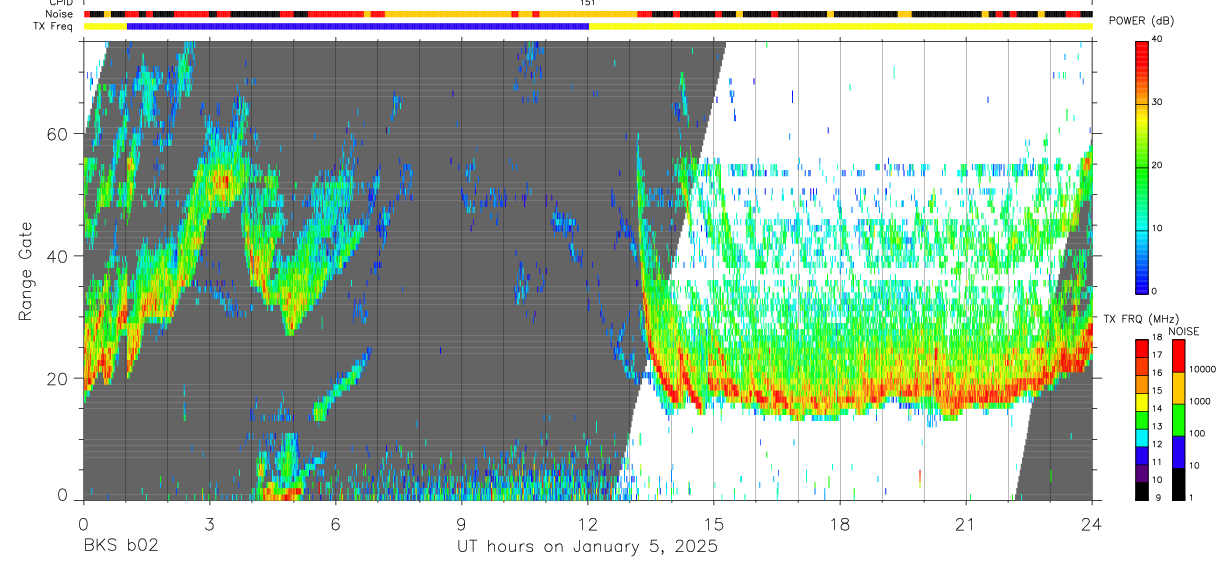
Task: Click the 100 label on noise legend
Action: tap(1197, 434)
